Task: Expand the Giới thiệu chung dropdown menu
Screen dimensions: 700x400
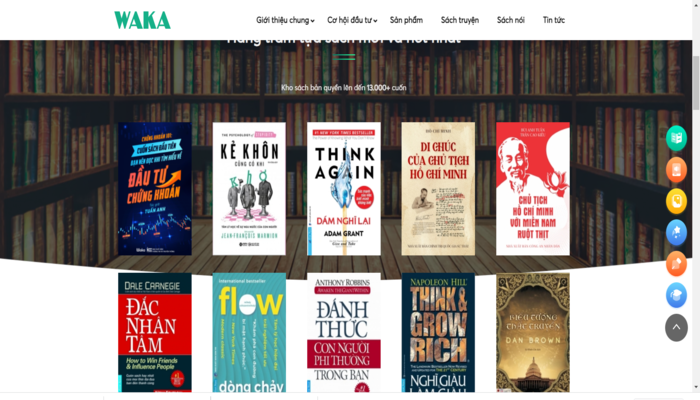Action: (285, 20)
